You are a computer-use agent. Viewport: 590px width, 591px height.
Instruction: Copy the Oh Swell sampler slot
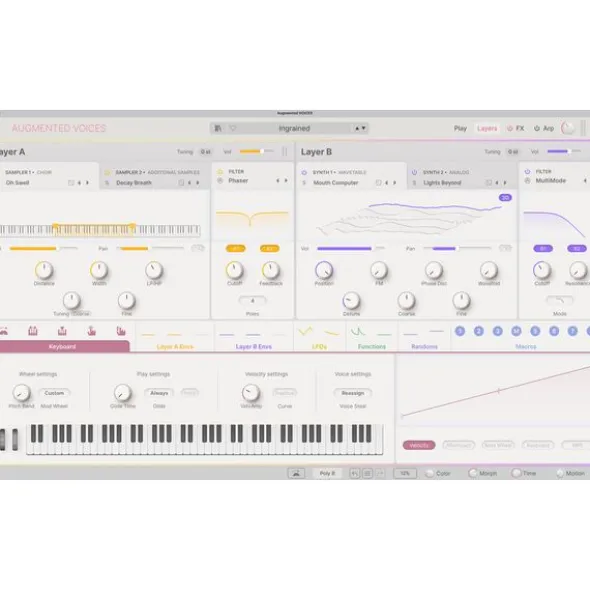click(x=70, y=183)
